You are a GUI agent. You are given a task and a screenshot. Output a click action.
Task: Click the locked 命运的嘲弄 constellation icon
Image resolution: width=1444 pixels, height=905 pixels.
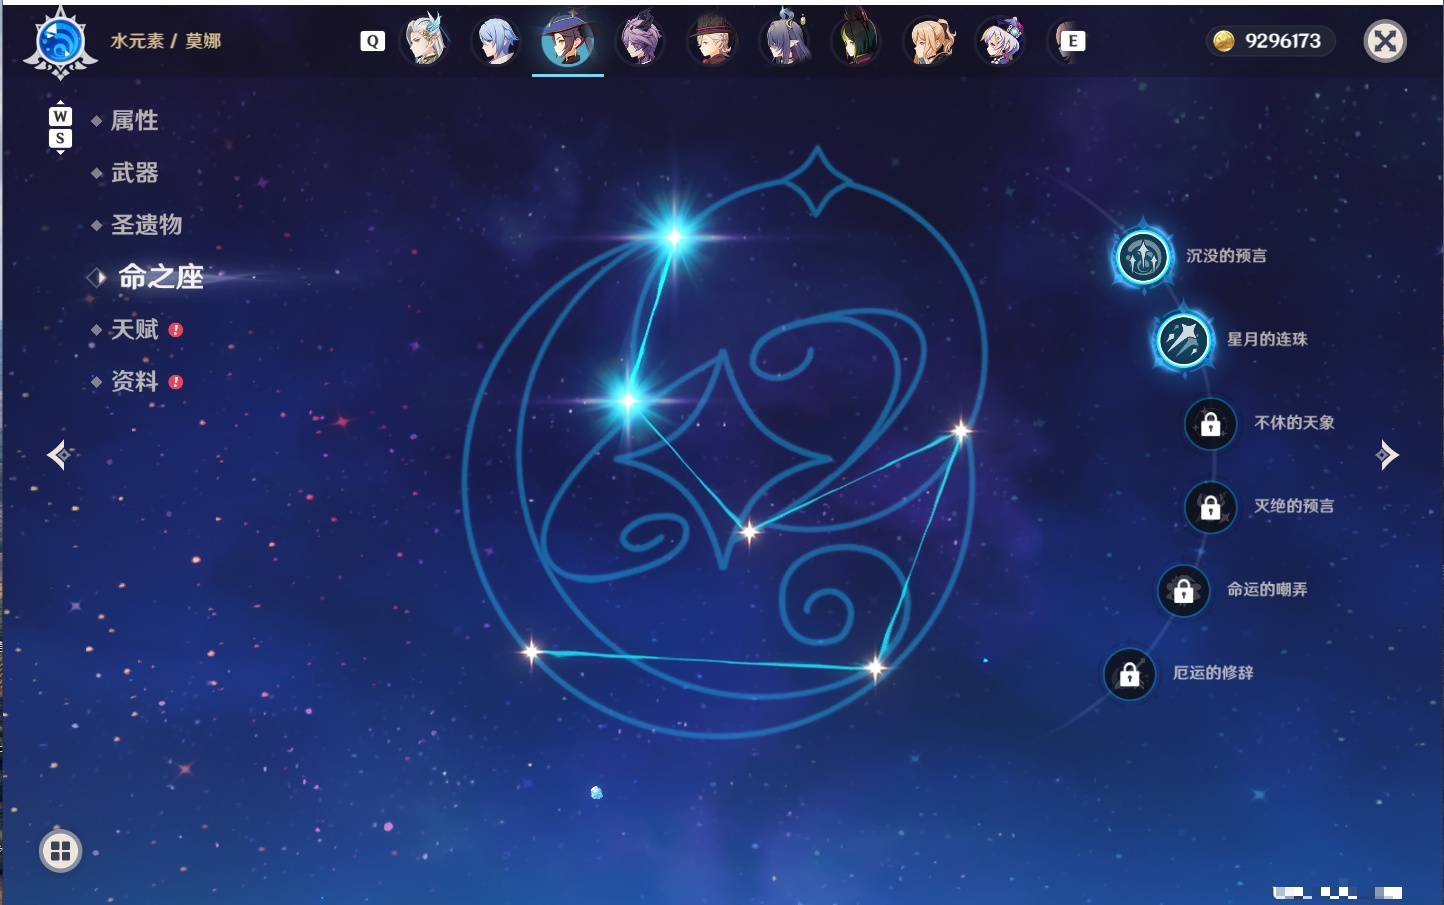tap(1184, 591)
